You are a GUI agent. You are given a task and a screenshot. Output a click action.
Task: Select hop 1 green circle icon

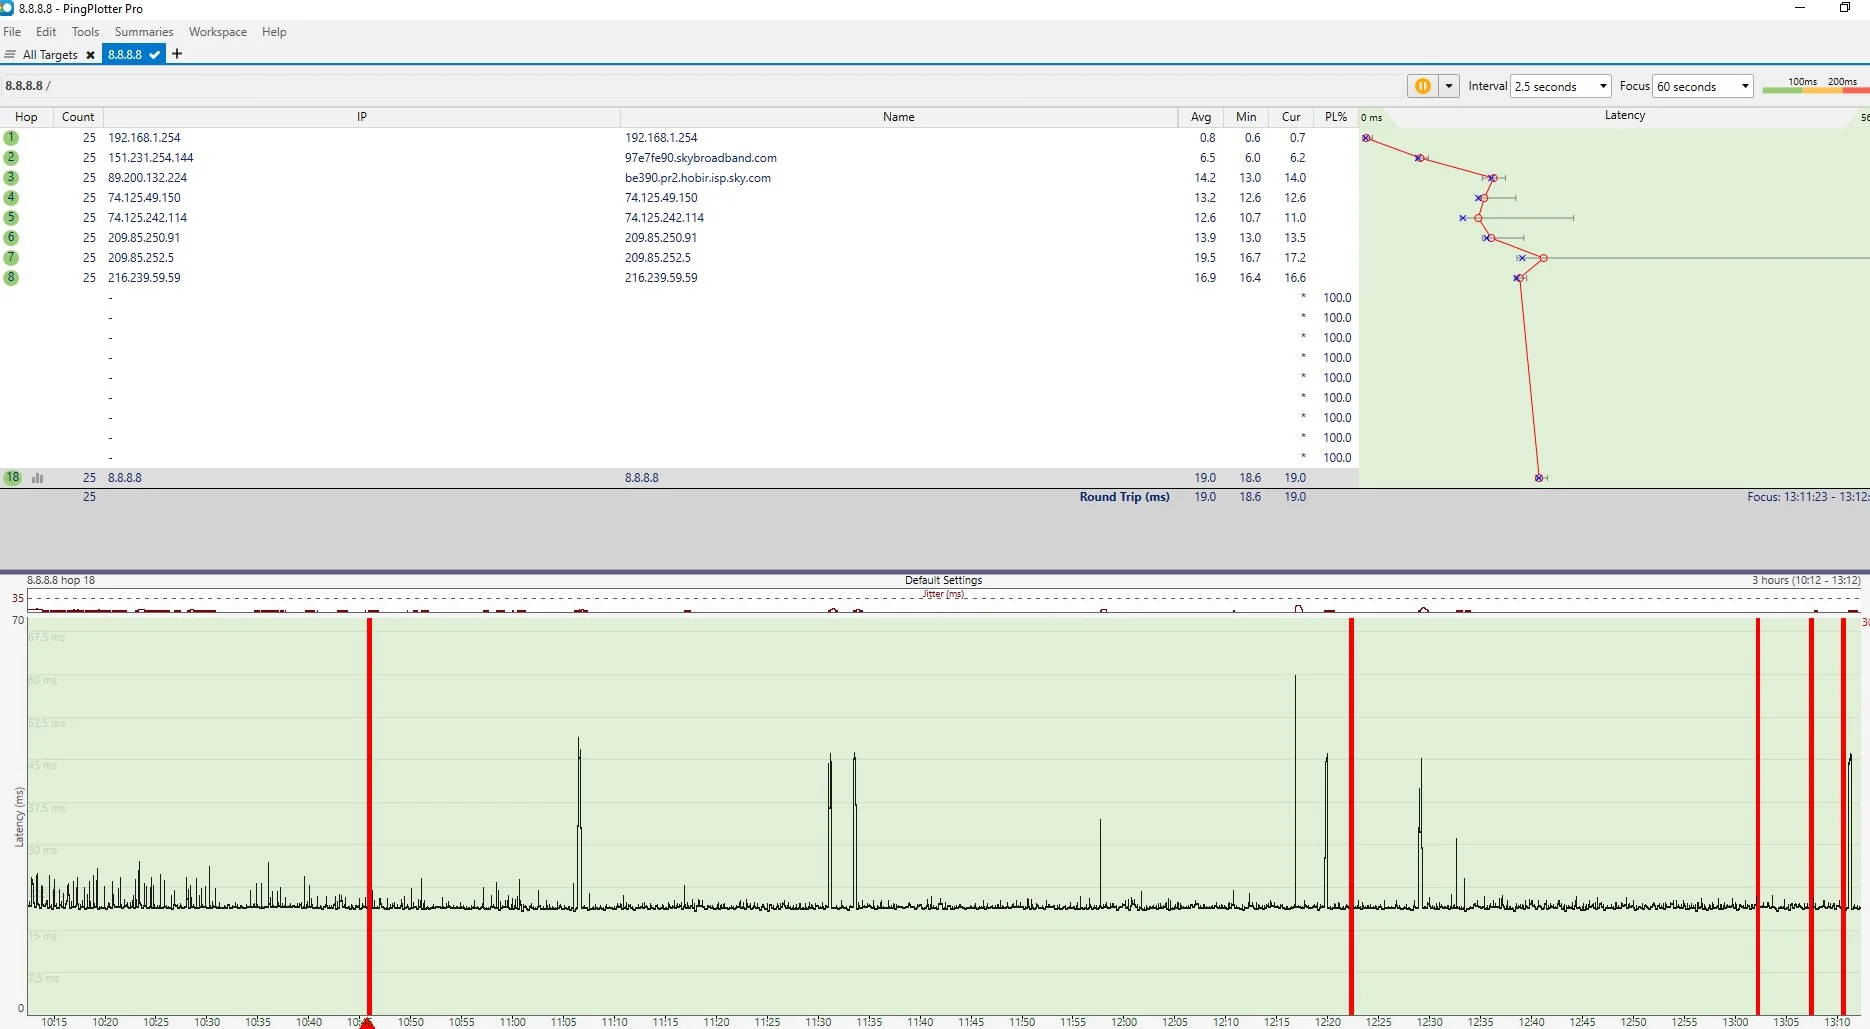pos(11,138)
